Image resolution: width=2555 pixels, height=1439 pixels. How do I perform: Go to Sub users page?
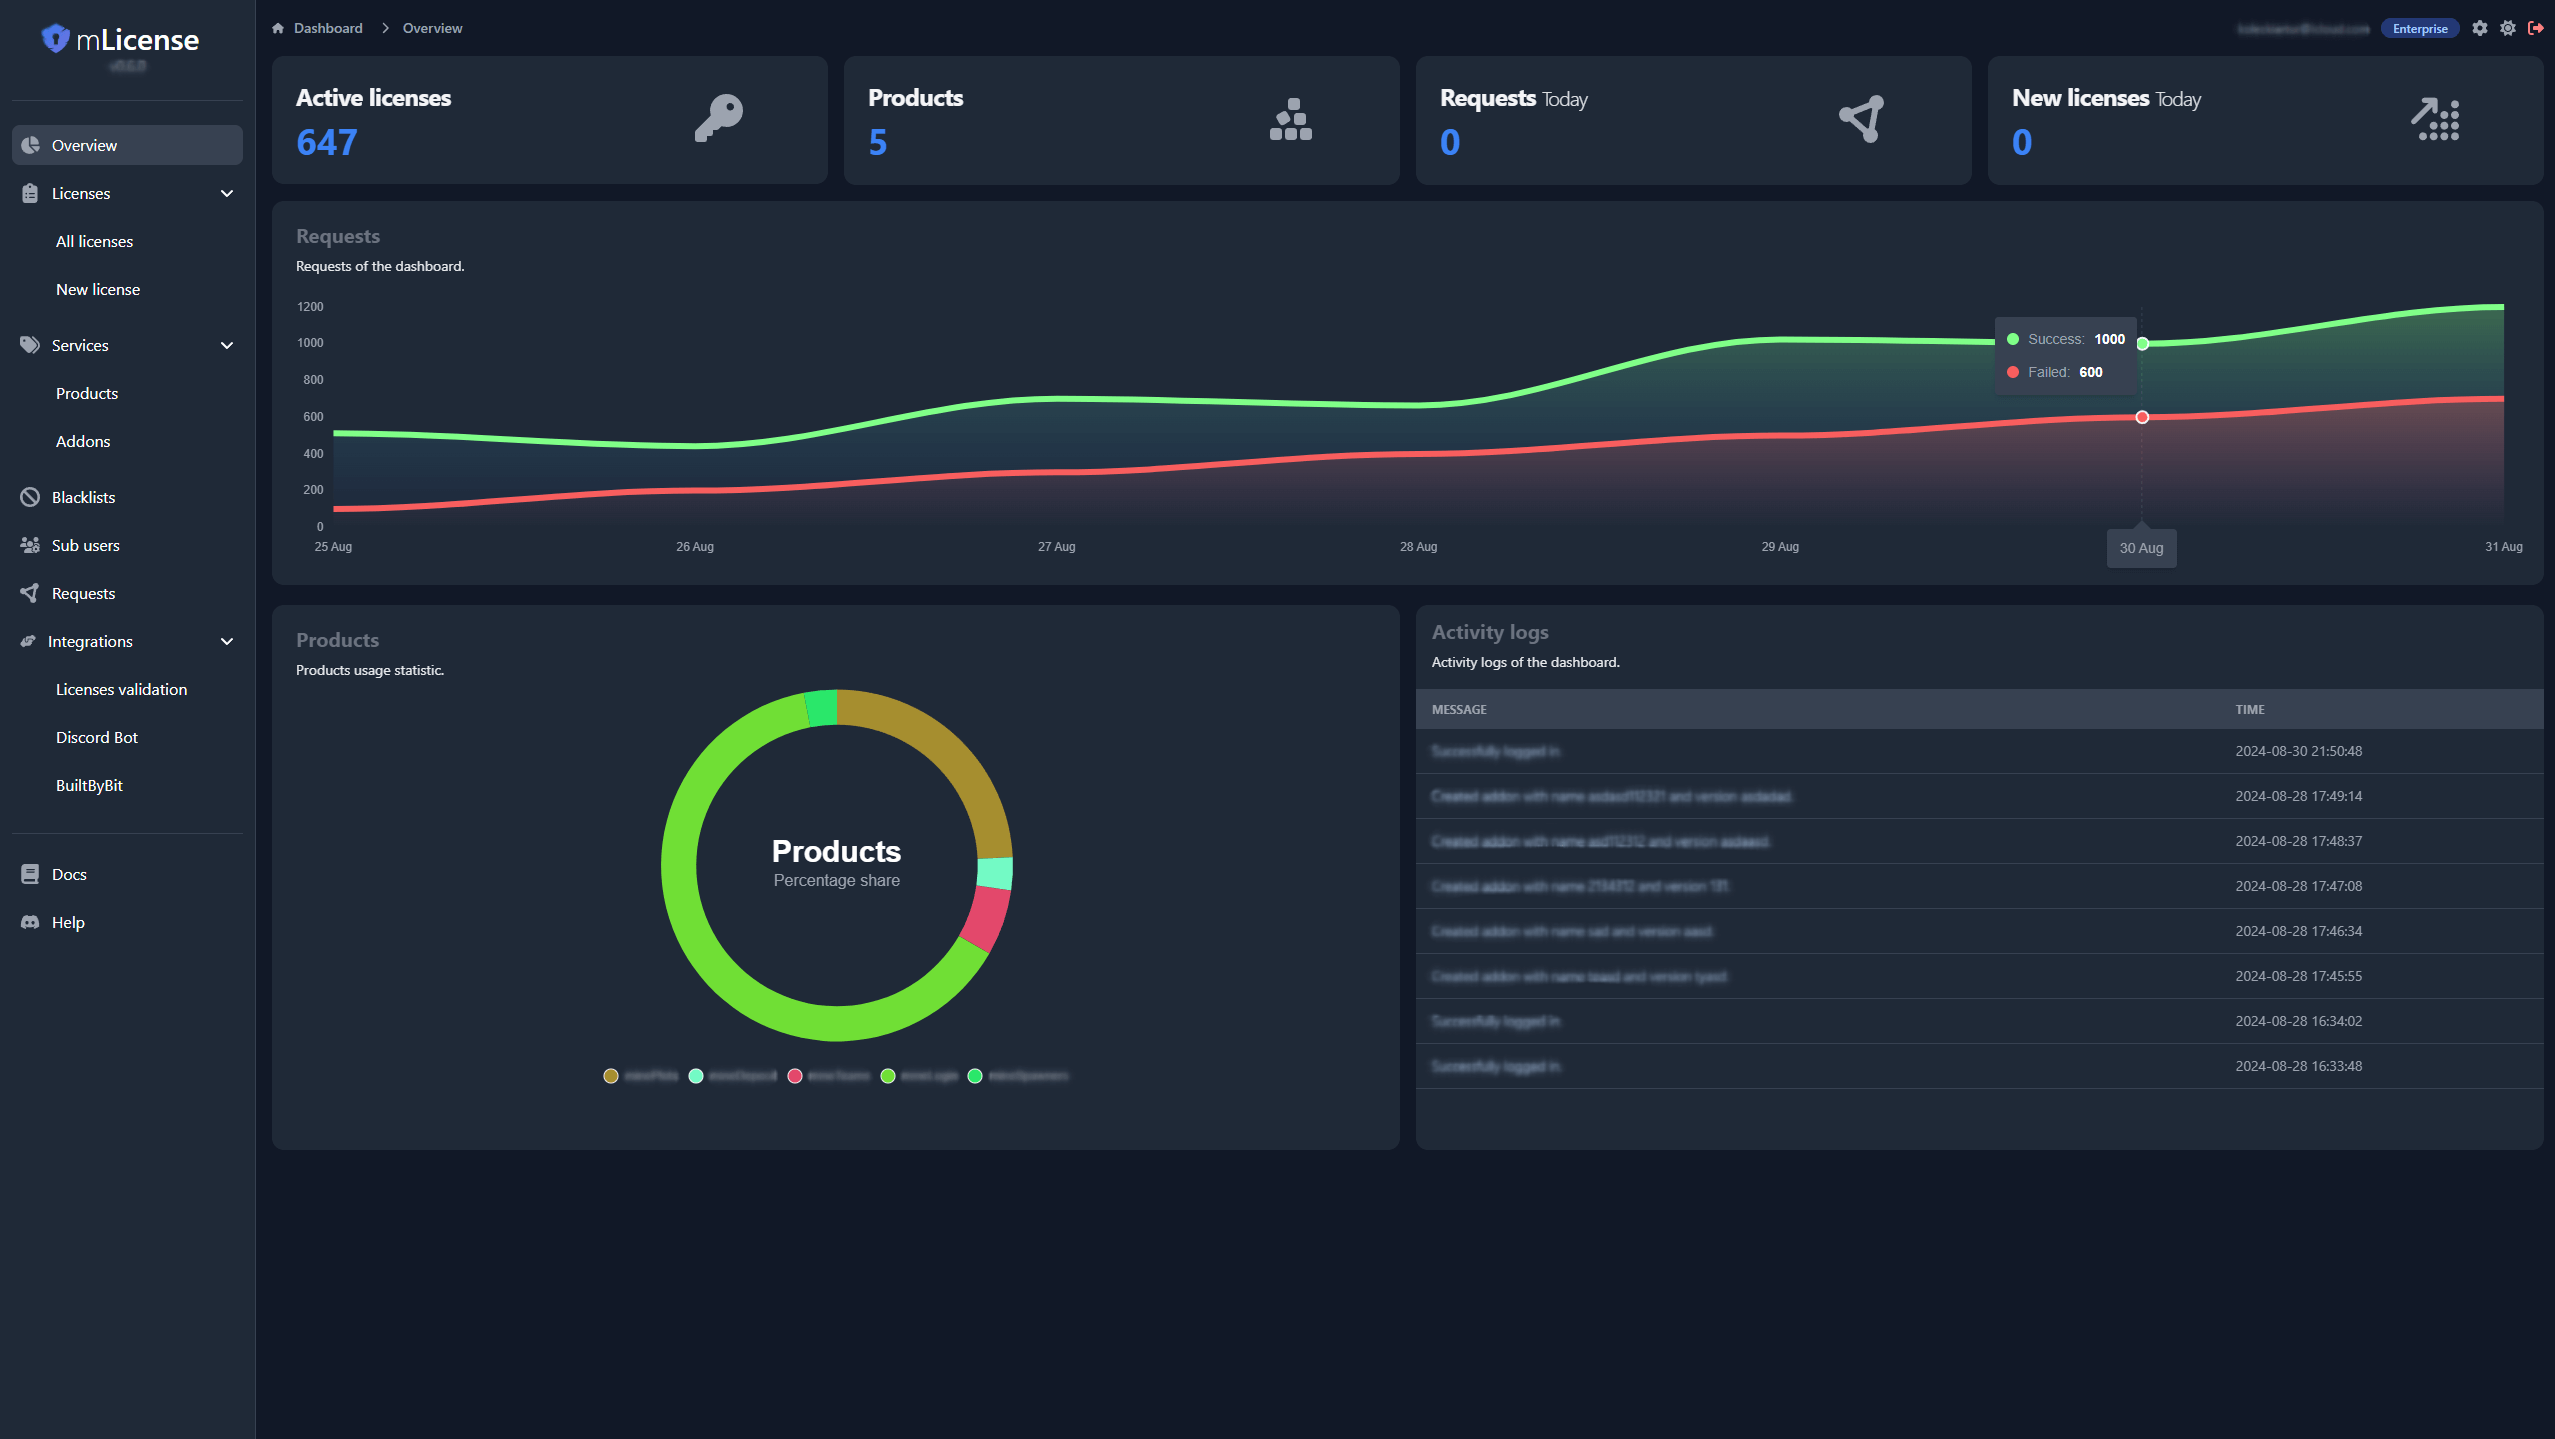85,545
